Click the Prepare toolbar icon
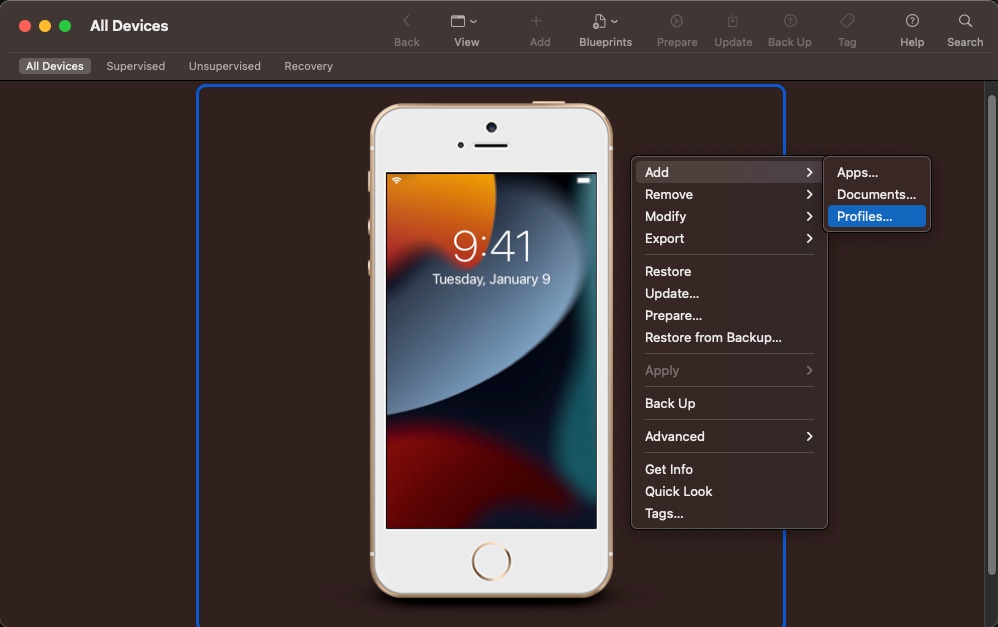Screen dimensions: 998x627 (x=677, y=21)
